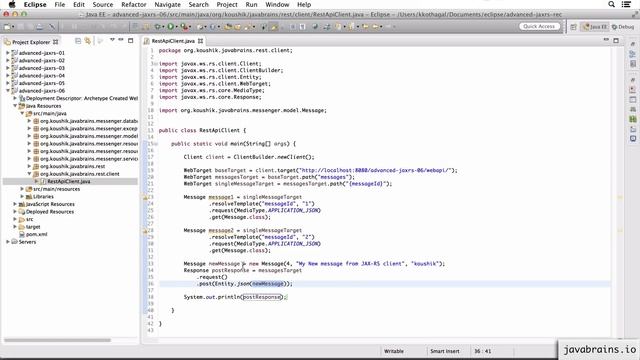Open the File menu
Viewport: 640px width, 360px height.
[x=60, y=4]
